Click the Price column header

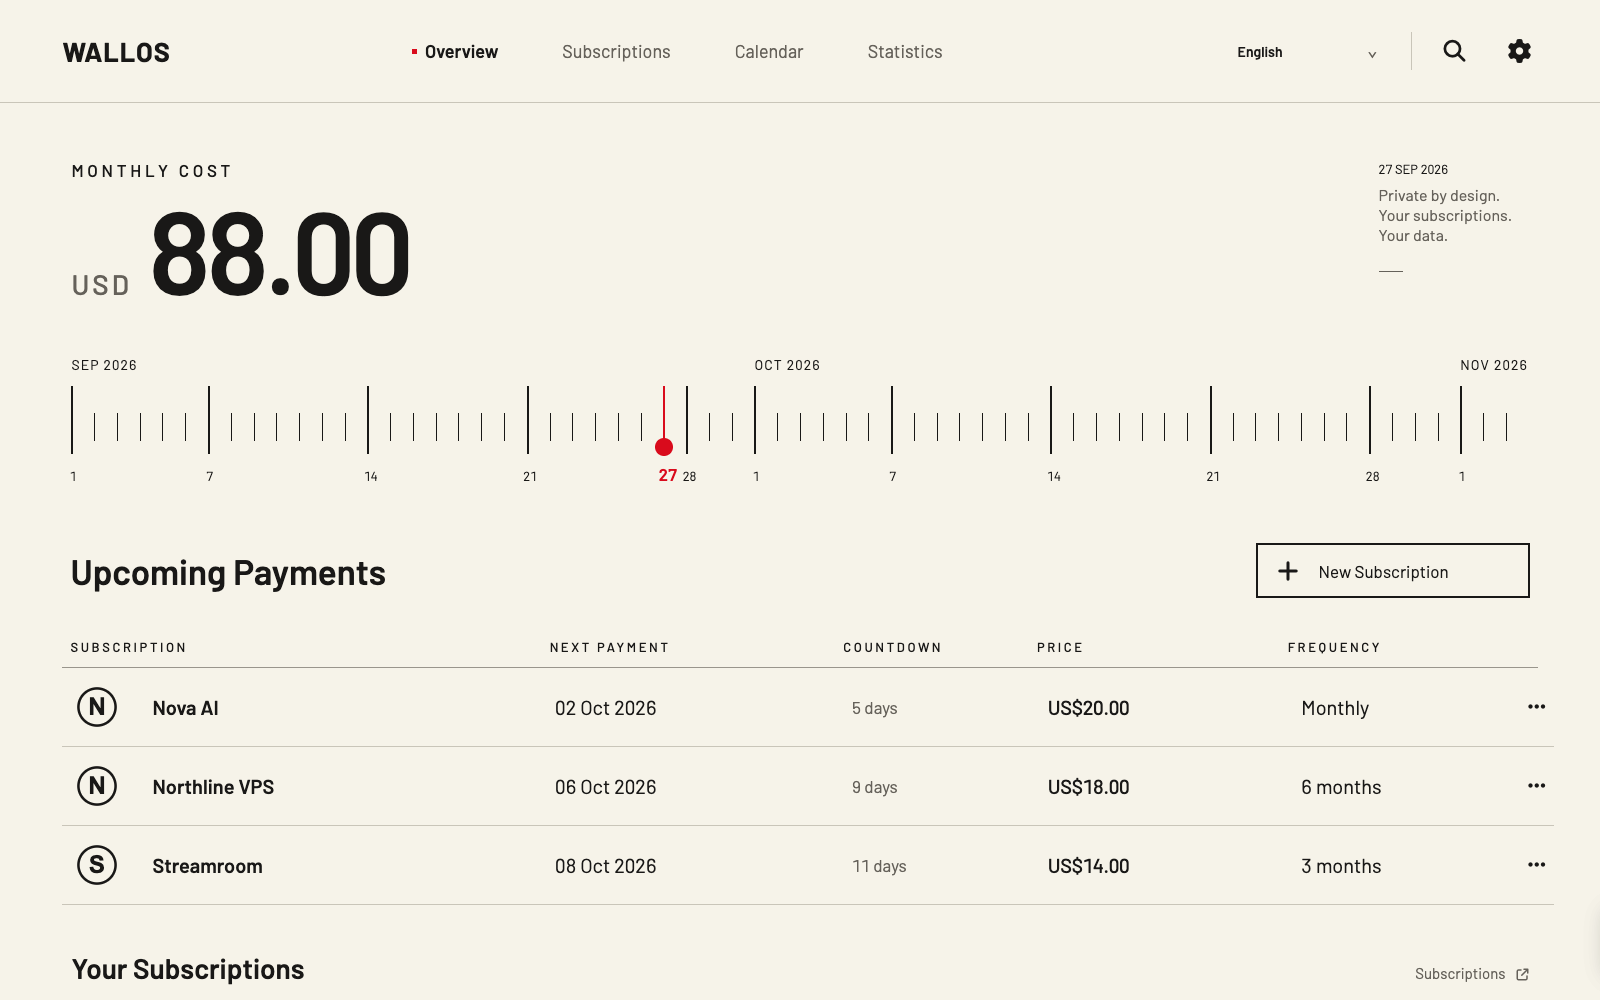click(x=1060, y=648)
